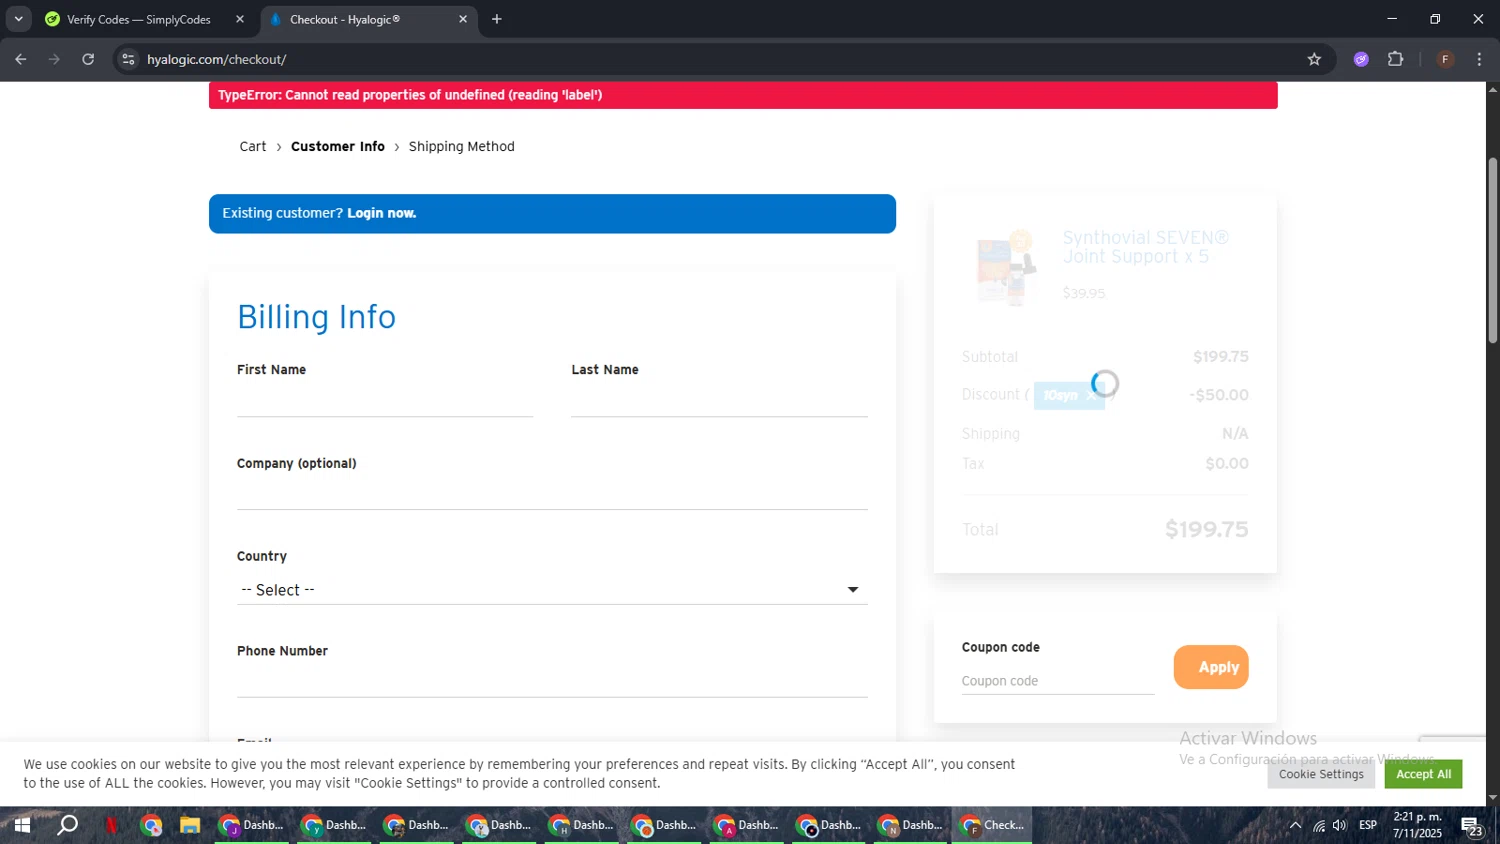Close the Verify Codes — SimplyCodes tab
The height and width of the screenshot is (844, 1500).
[240, 19]
